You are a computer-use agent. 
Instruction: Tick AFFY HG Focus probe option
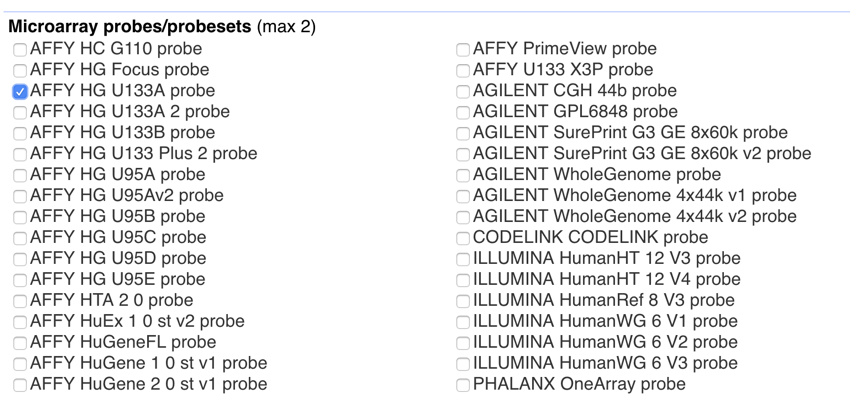[20, 70]
